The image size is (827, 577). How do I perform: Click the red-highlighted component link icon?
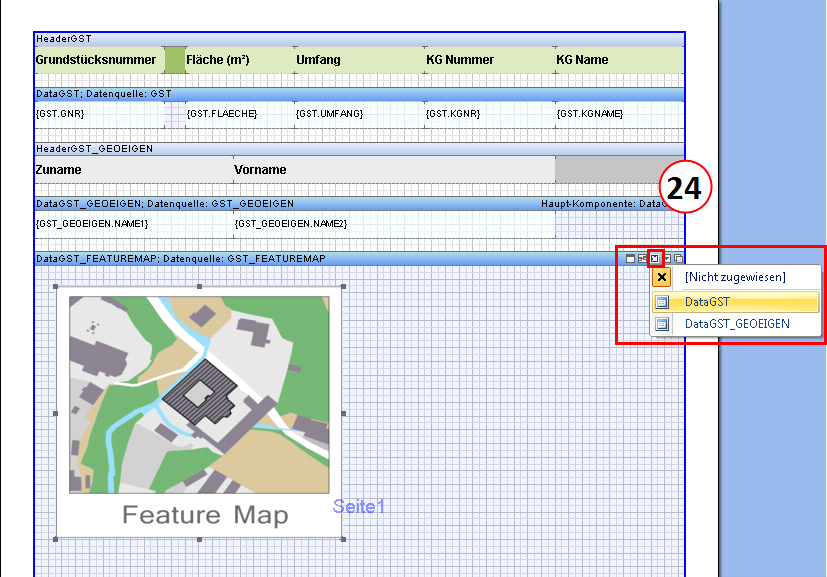(x=655, y=258)
